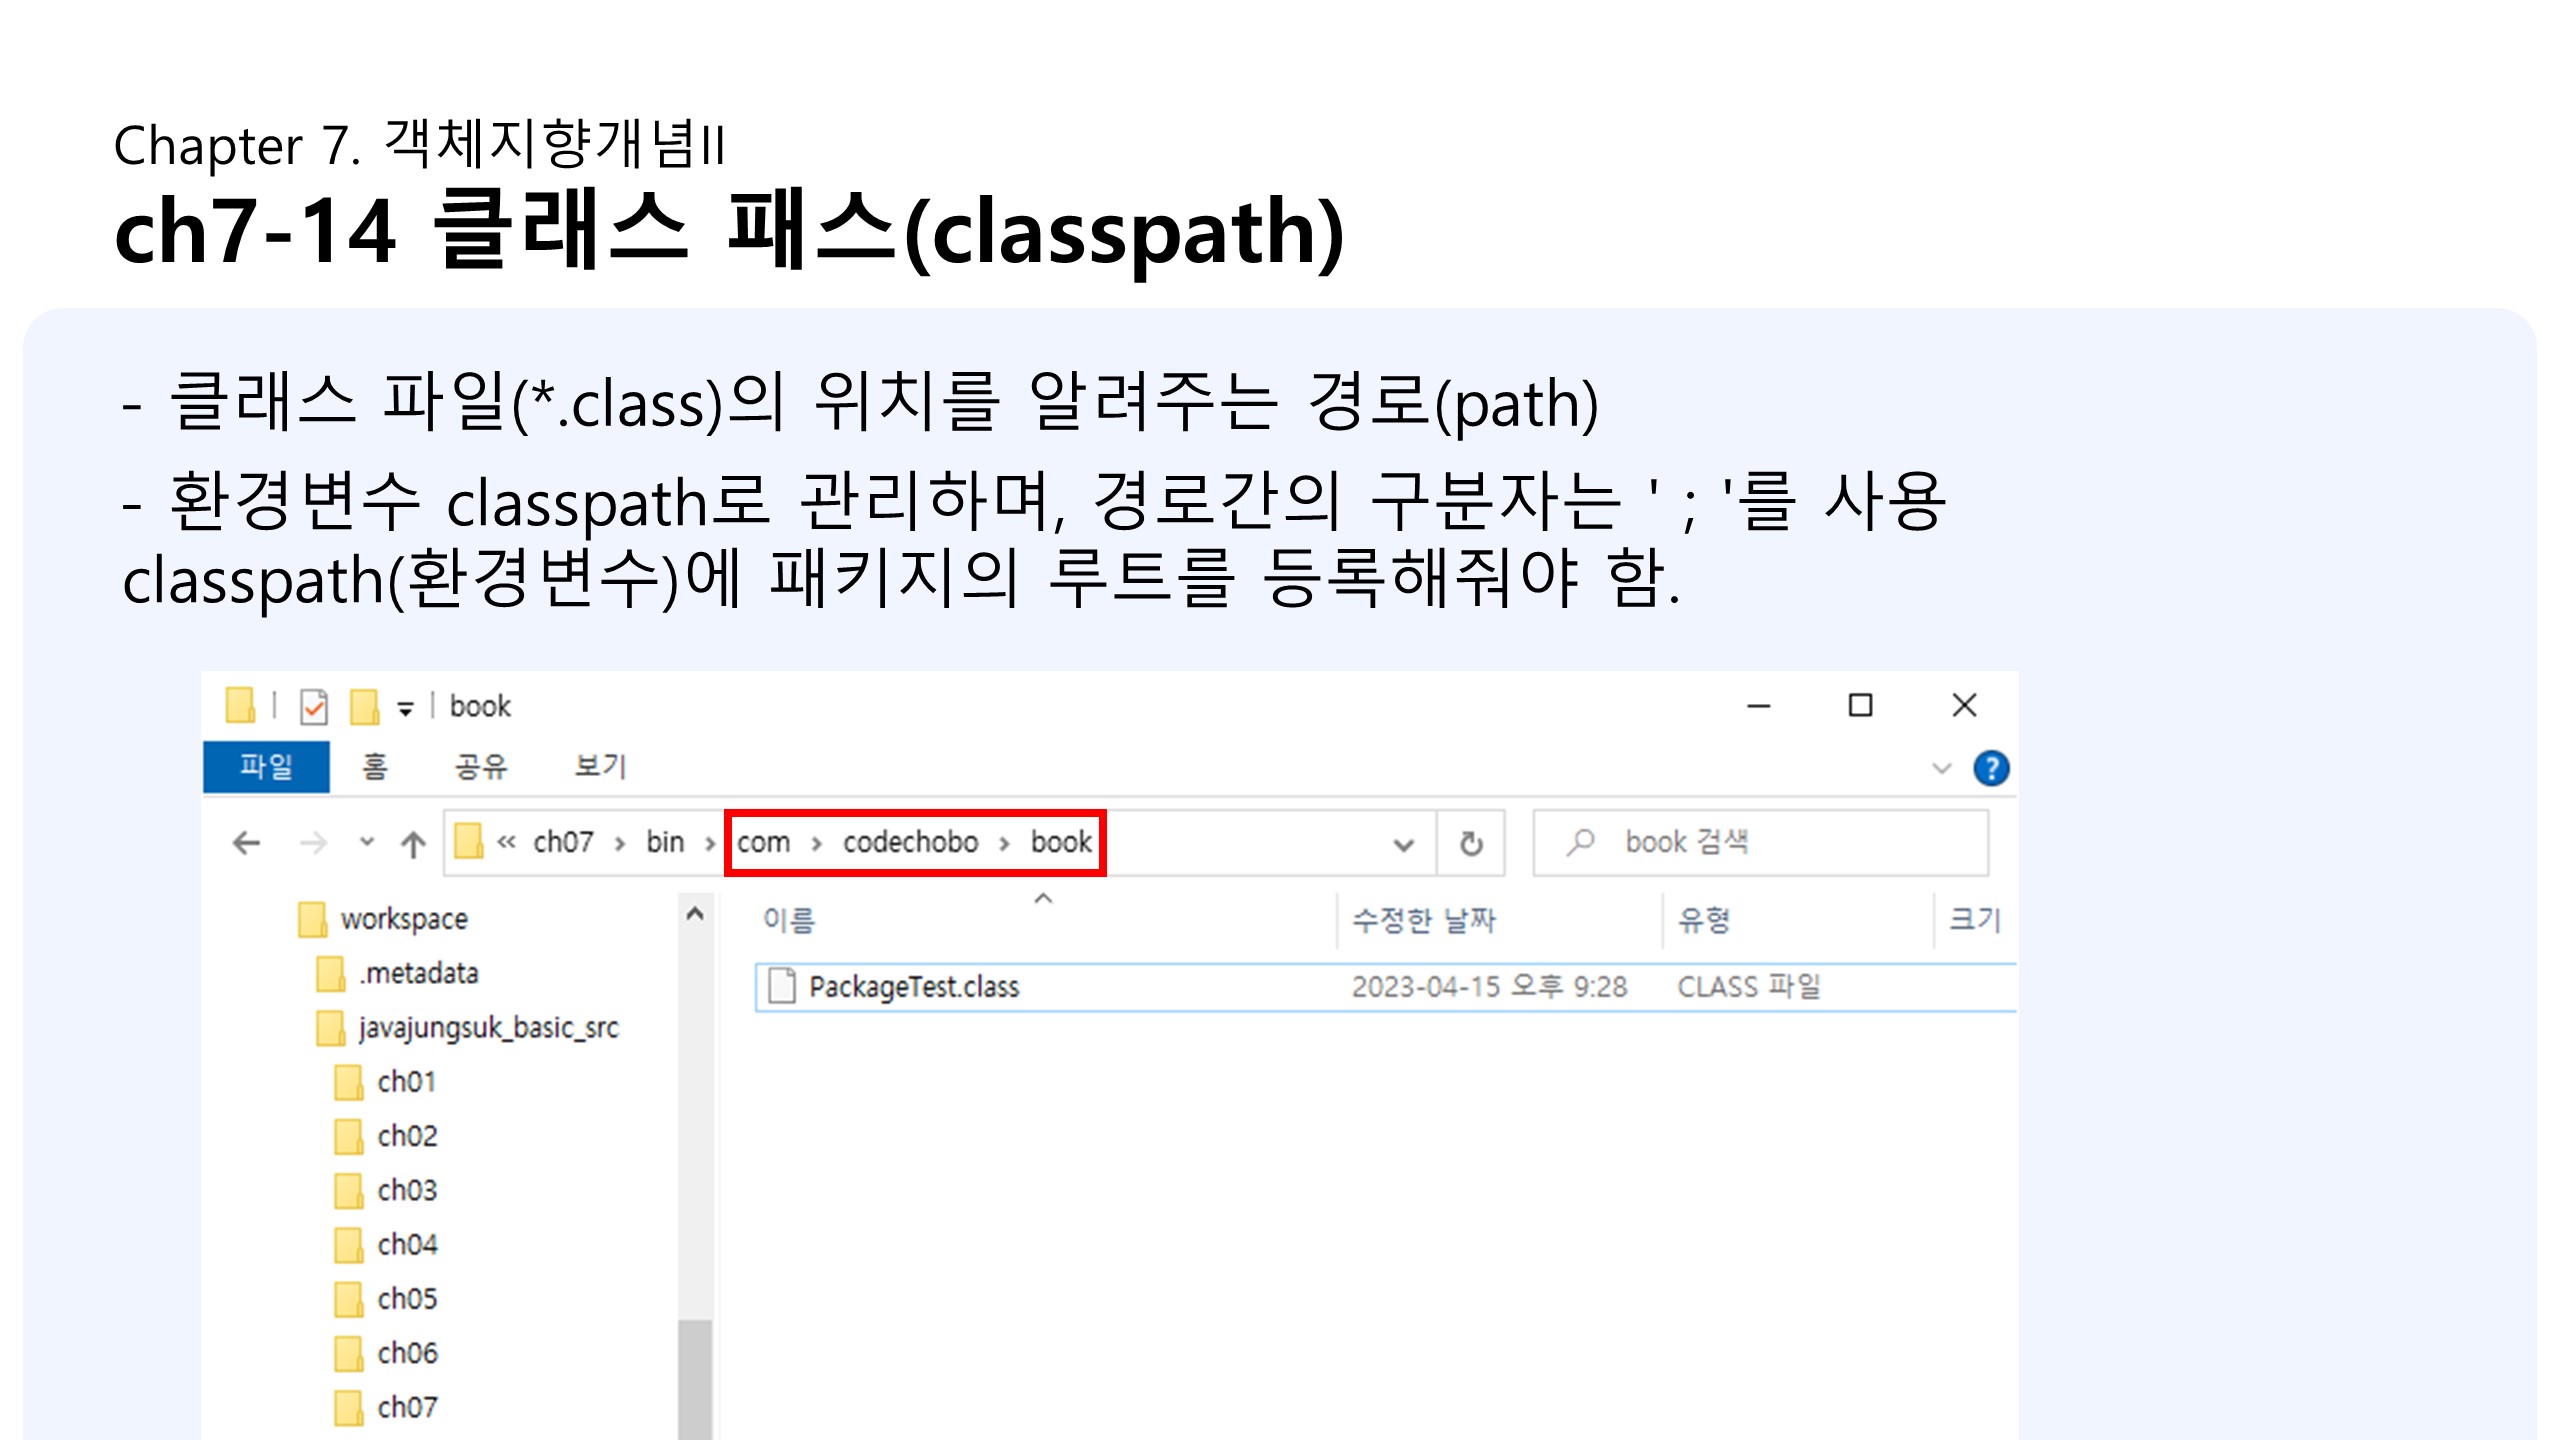Navigate to ch07 in the breadcrumb
Image resolution: width=2560 pixels, height=1440 pixels.
tap(563, 842)
